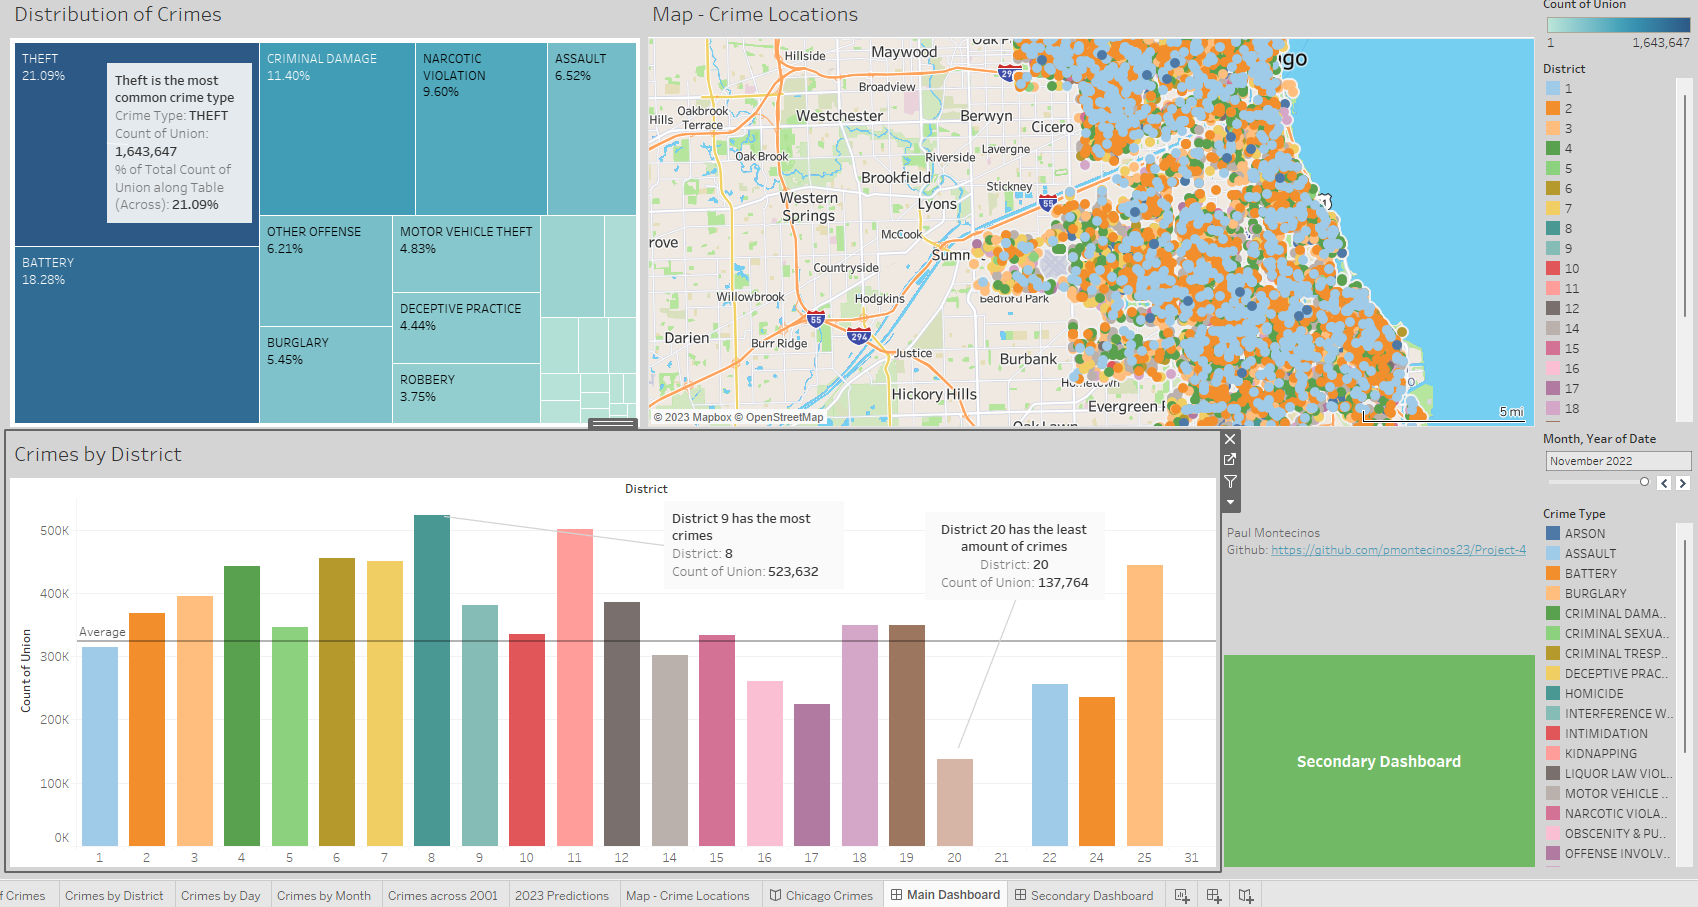Switch to the Main Dashboard tab
Image resolution: width=1698 pixels, height=907 pixels.
coord(945,894)
